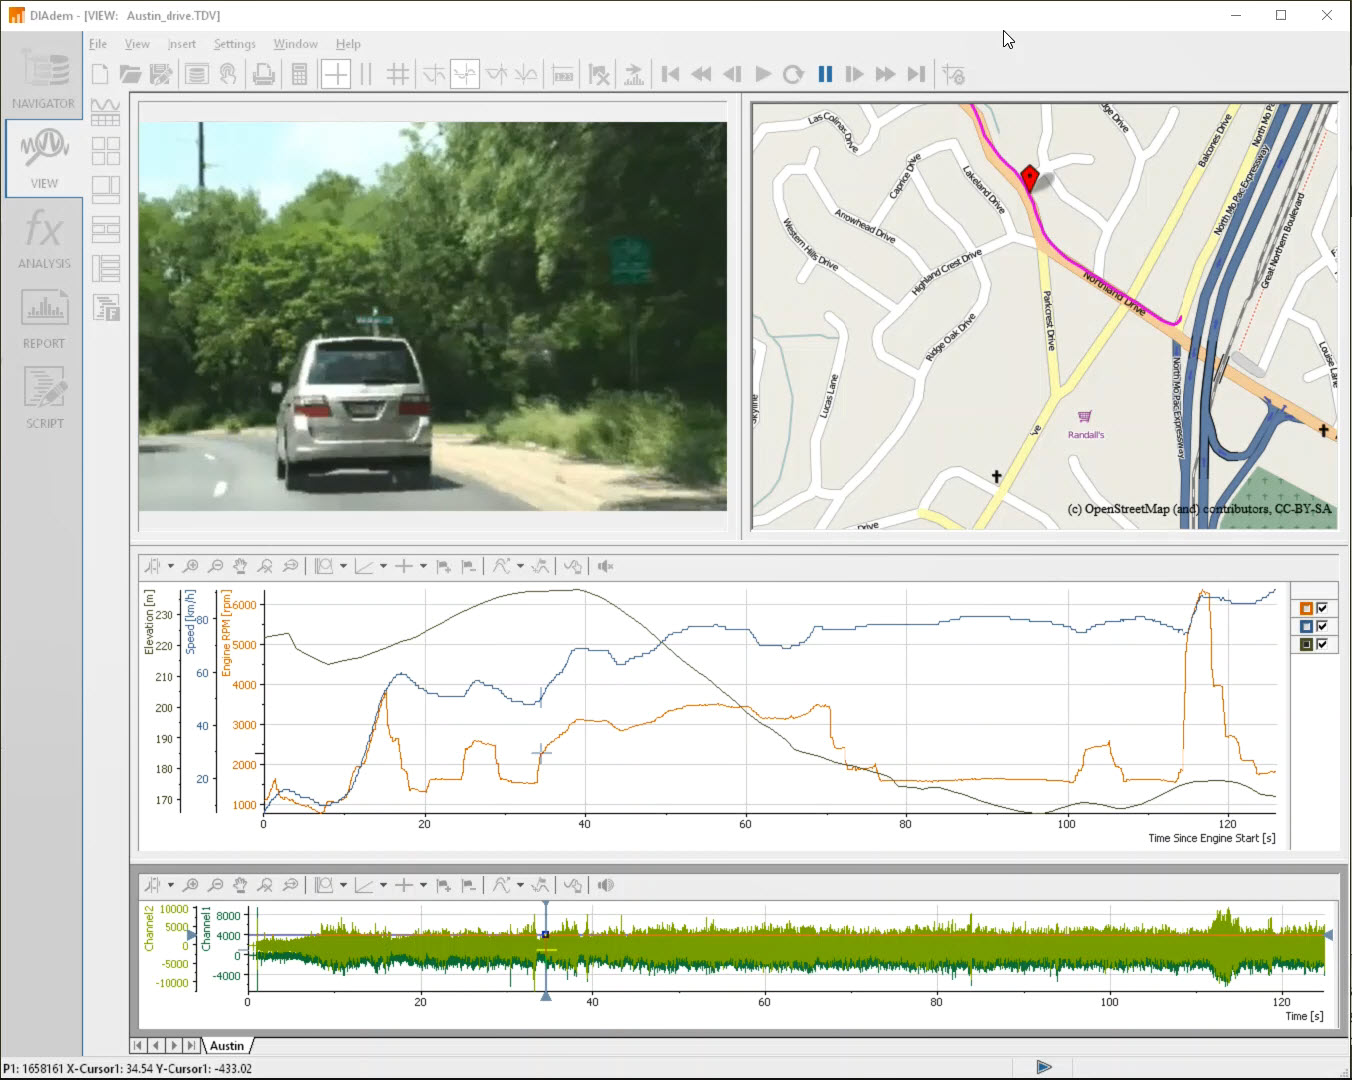This screenshot has width=1352, height=1080.
Task: Select the pan hand tool in upper chart toolbar
Action: click(240, 566)
